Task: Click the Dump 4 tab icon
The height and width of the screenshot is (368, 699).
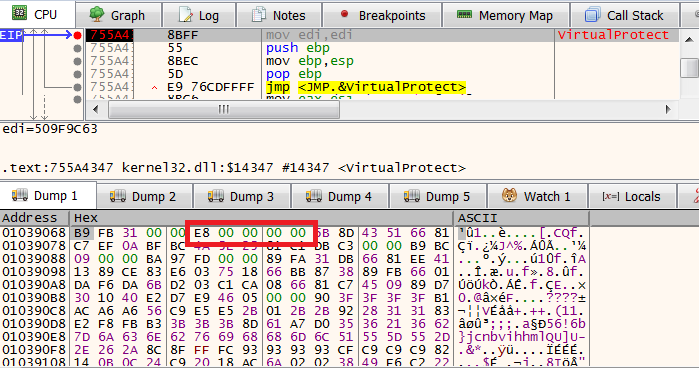Action: point(314,196)
